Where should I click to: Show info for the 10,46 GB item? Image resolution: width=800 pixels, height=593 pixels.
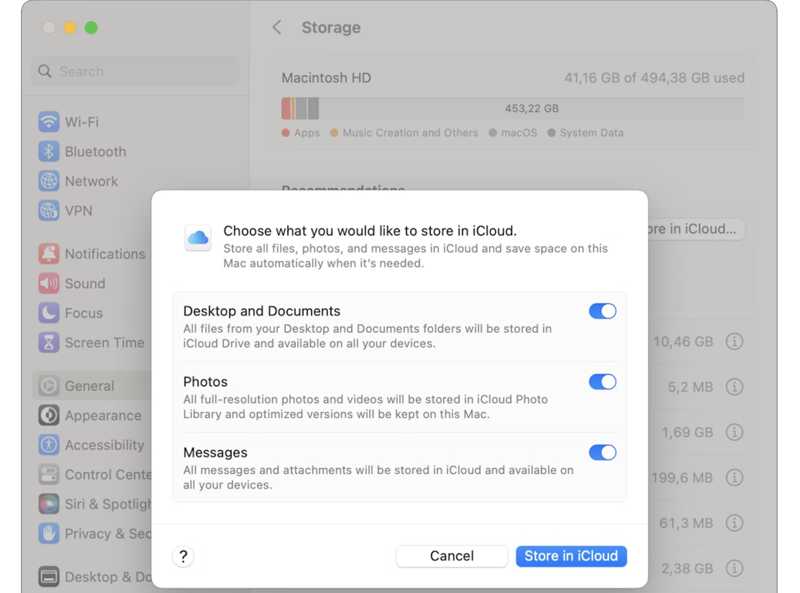click(x=734, y=342)
